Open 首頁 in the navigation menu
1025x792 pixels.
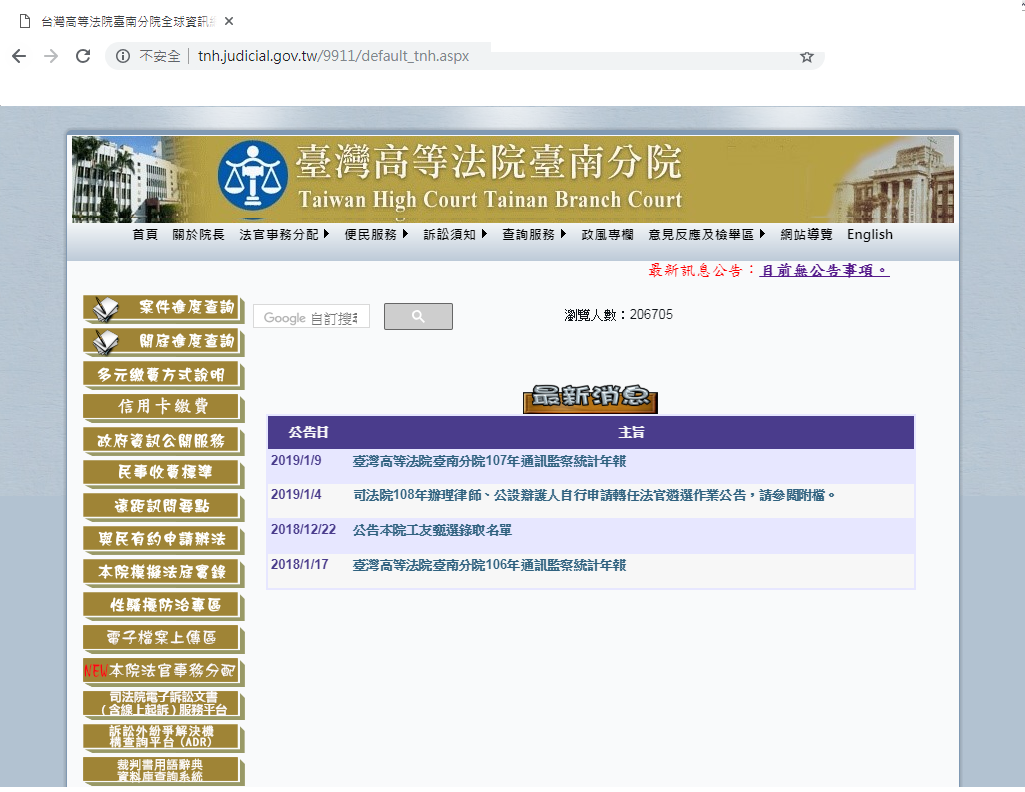coord(145,235)
